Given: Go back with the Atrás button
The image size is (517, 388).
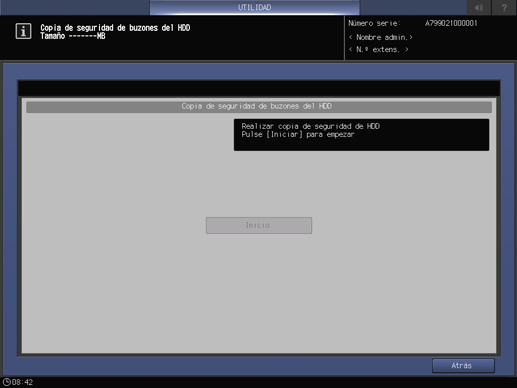Looking at the screenshot, I should click(x=463, y=366).
